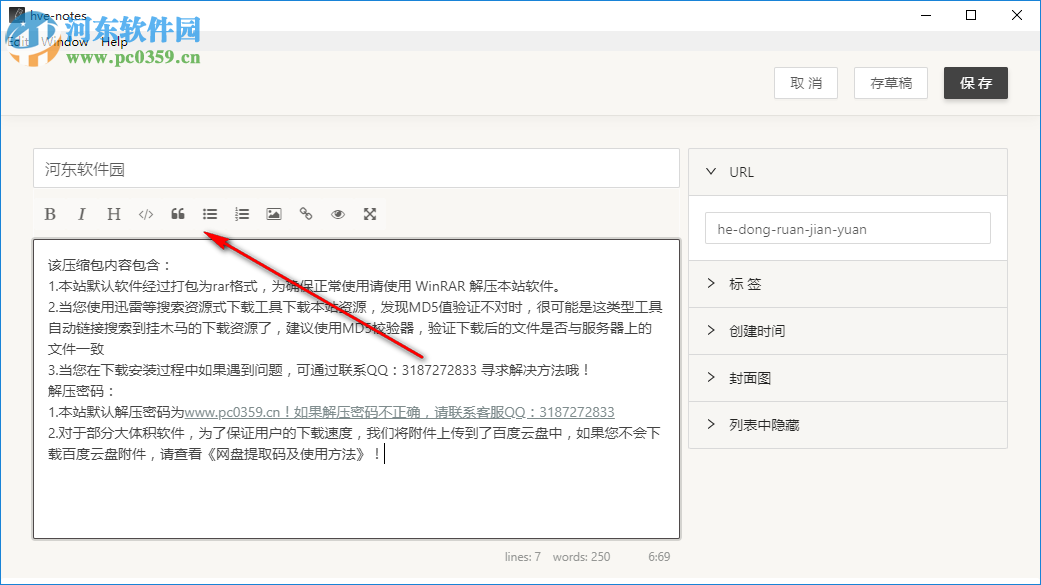Expand the 标签 tags section
Screen dimensions: 1041x585
point(848,284)
